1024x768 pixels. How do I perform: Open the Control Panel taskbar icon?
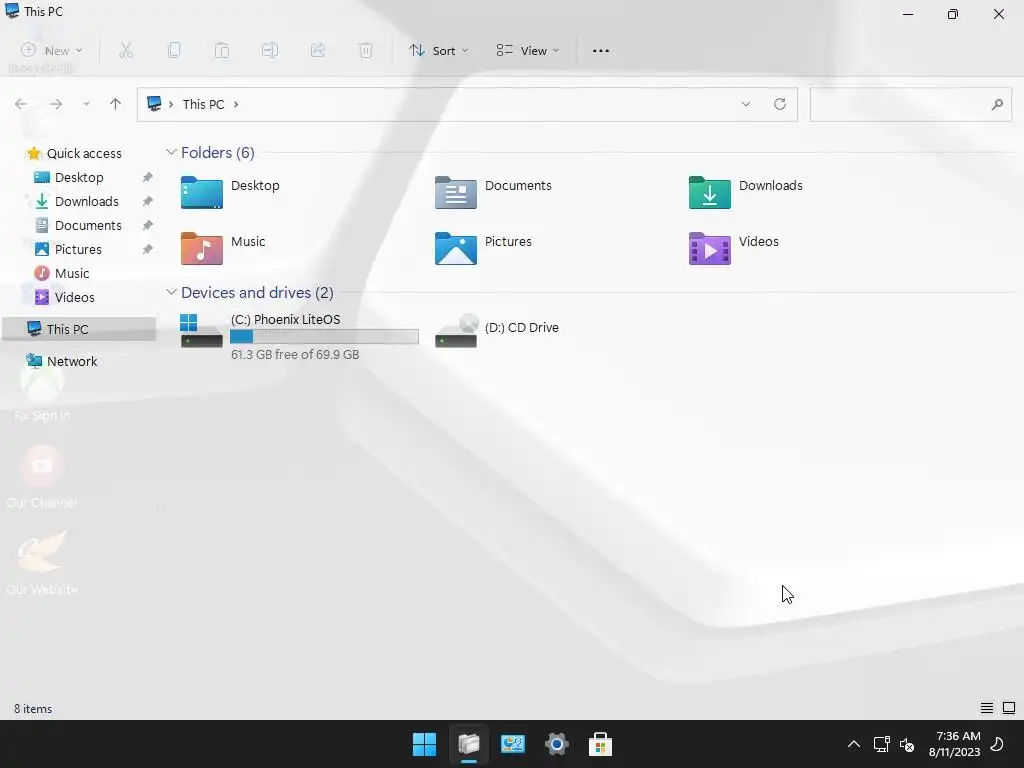[x=513, y=744]
